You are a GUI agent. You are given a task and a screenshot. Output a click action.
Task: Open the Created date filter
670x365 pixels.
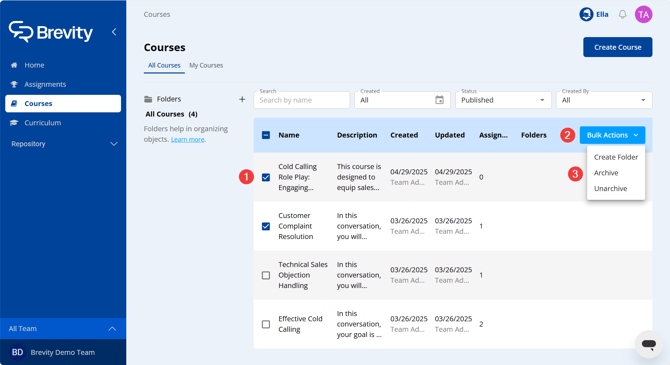coord(402,100)
